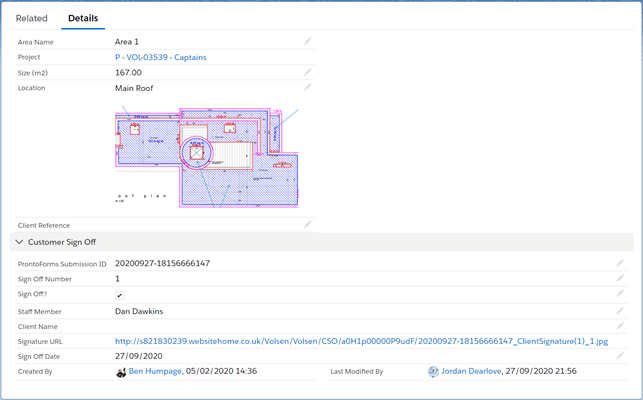Open the roof plan drawing image
Image resolution: width=643 pixels, height=400 pixels.
pyautogui.click(x=207, y=158)
